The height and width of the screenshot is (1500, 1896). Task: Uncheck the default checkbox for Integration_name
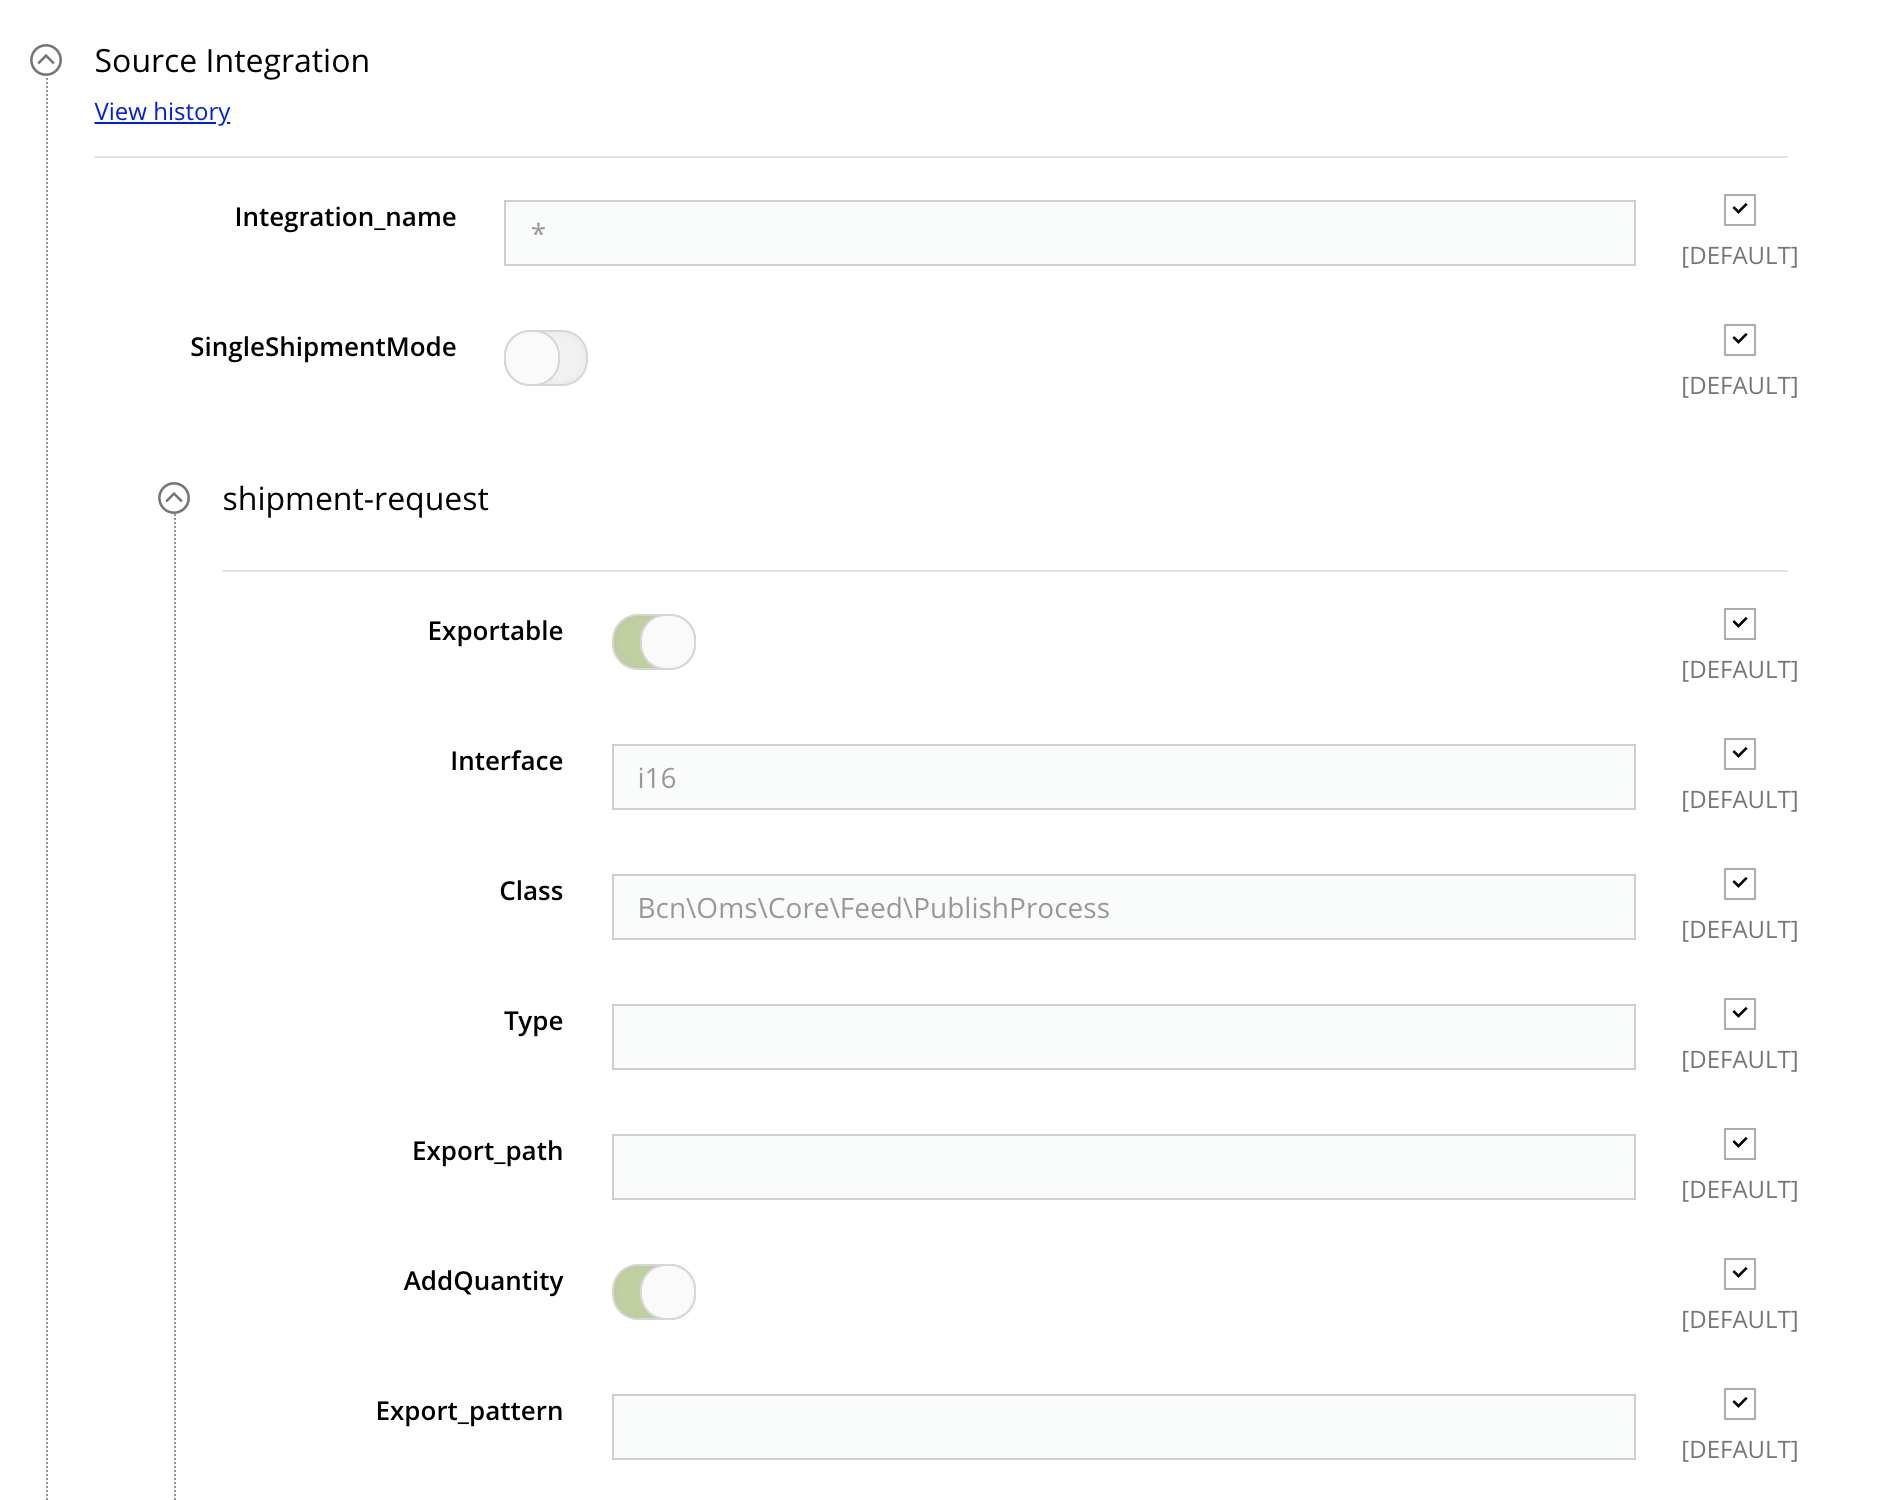1740,210
